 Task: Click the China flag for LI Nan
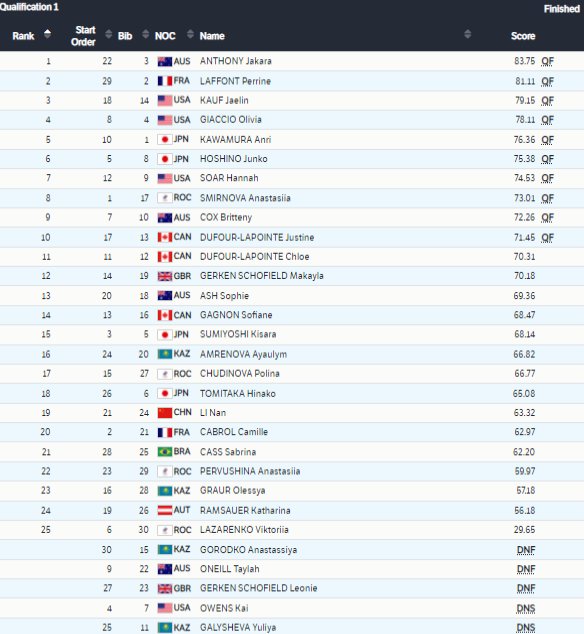165,413
